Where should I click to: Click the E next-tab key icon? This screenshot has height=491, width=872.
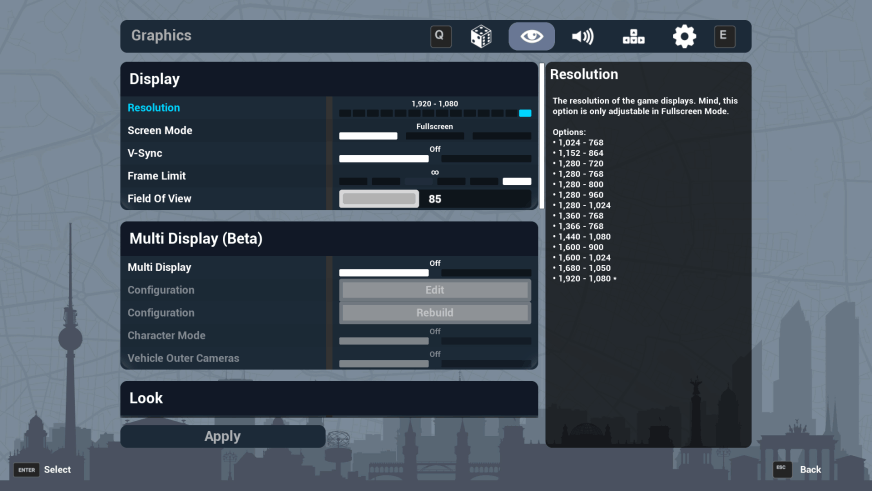(x=724, y=36)
